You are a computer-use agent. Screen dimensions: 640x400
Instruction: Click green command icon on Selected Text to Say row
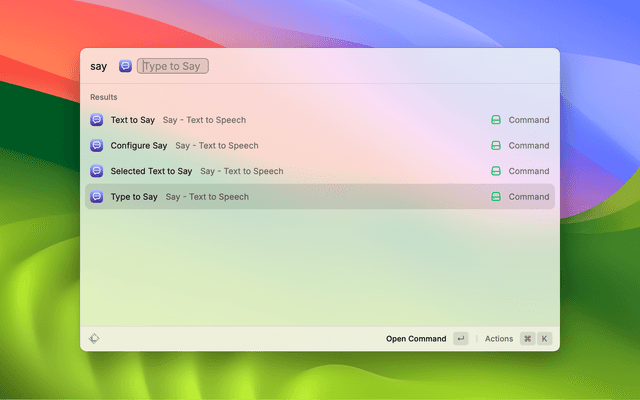coord(495,171)
